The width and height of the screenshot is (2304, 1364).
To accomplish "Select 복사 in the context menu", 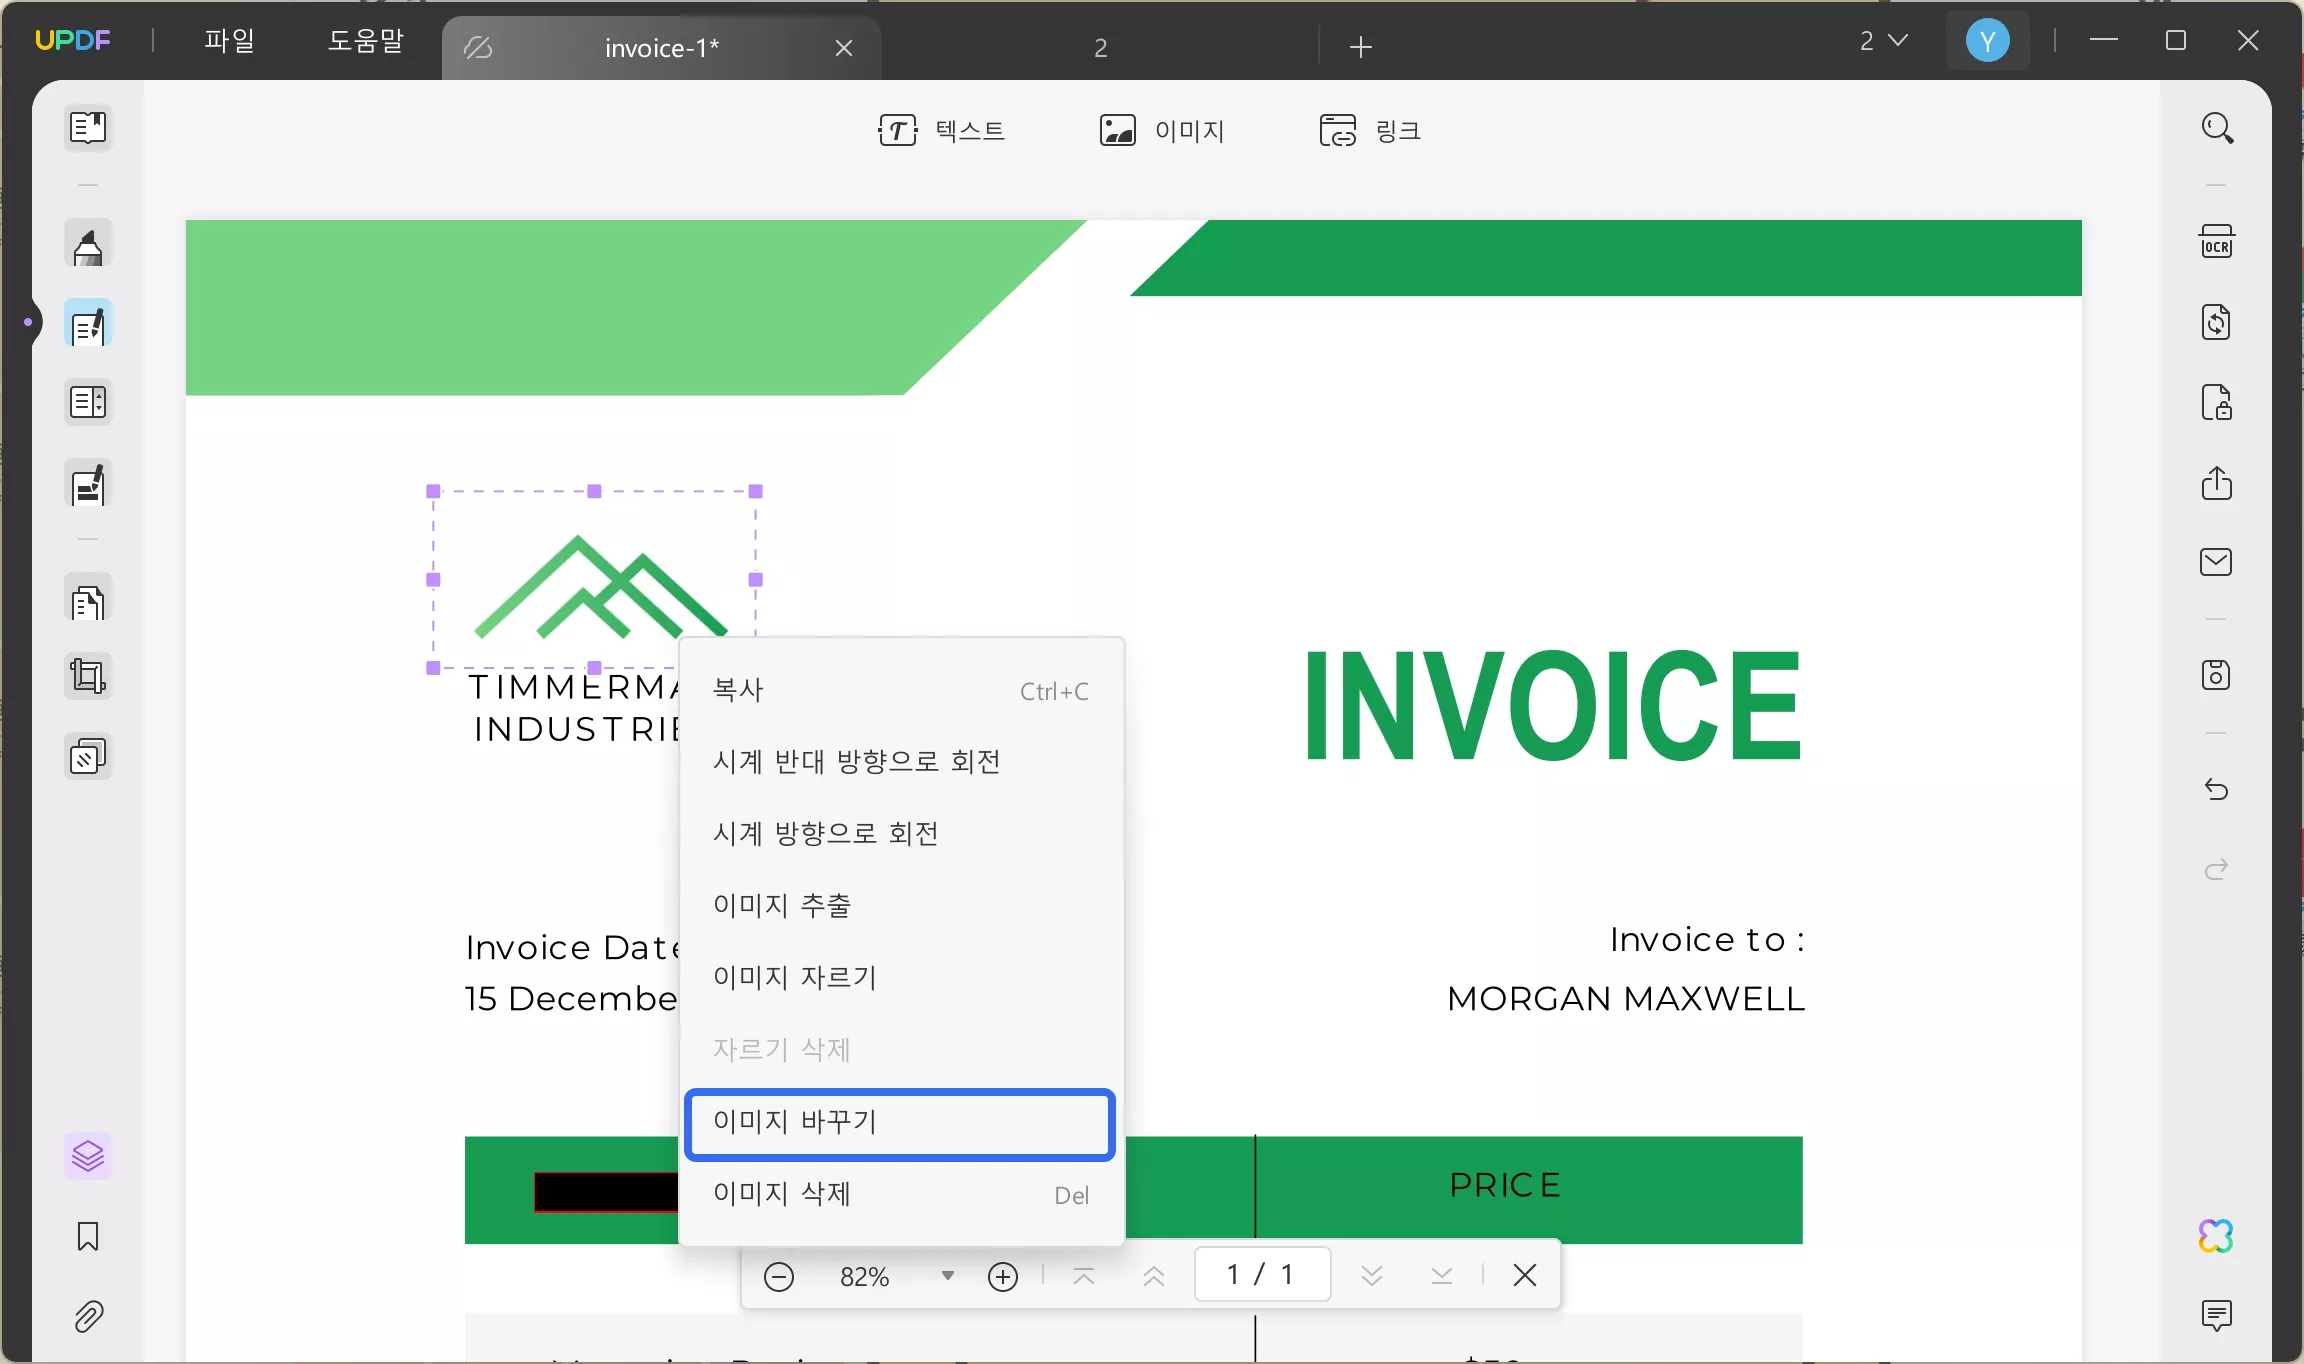I will (x=737, y=690).
